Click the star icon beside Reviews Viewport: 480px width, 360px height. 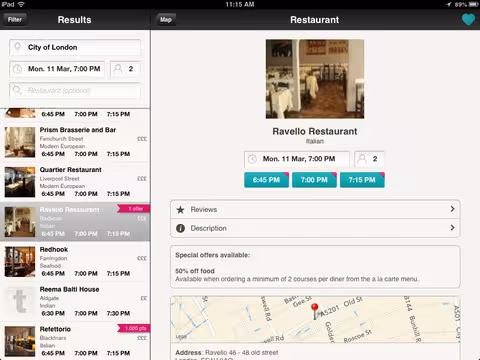(180, 210)
